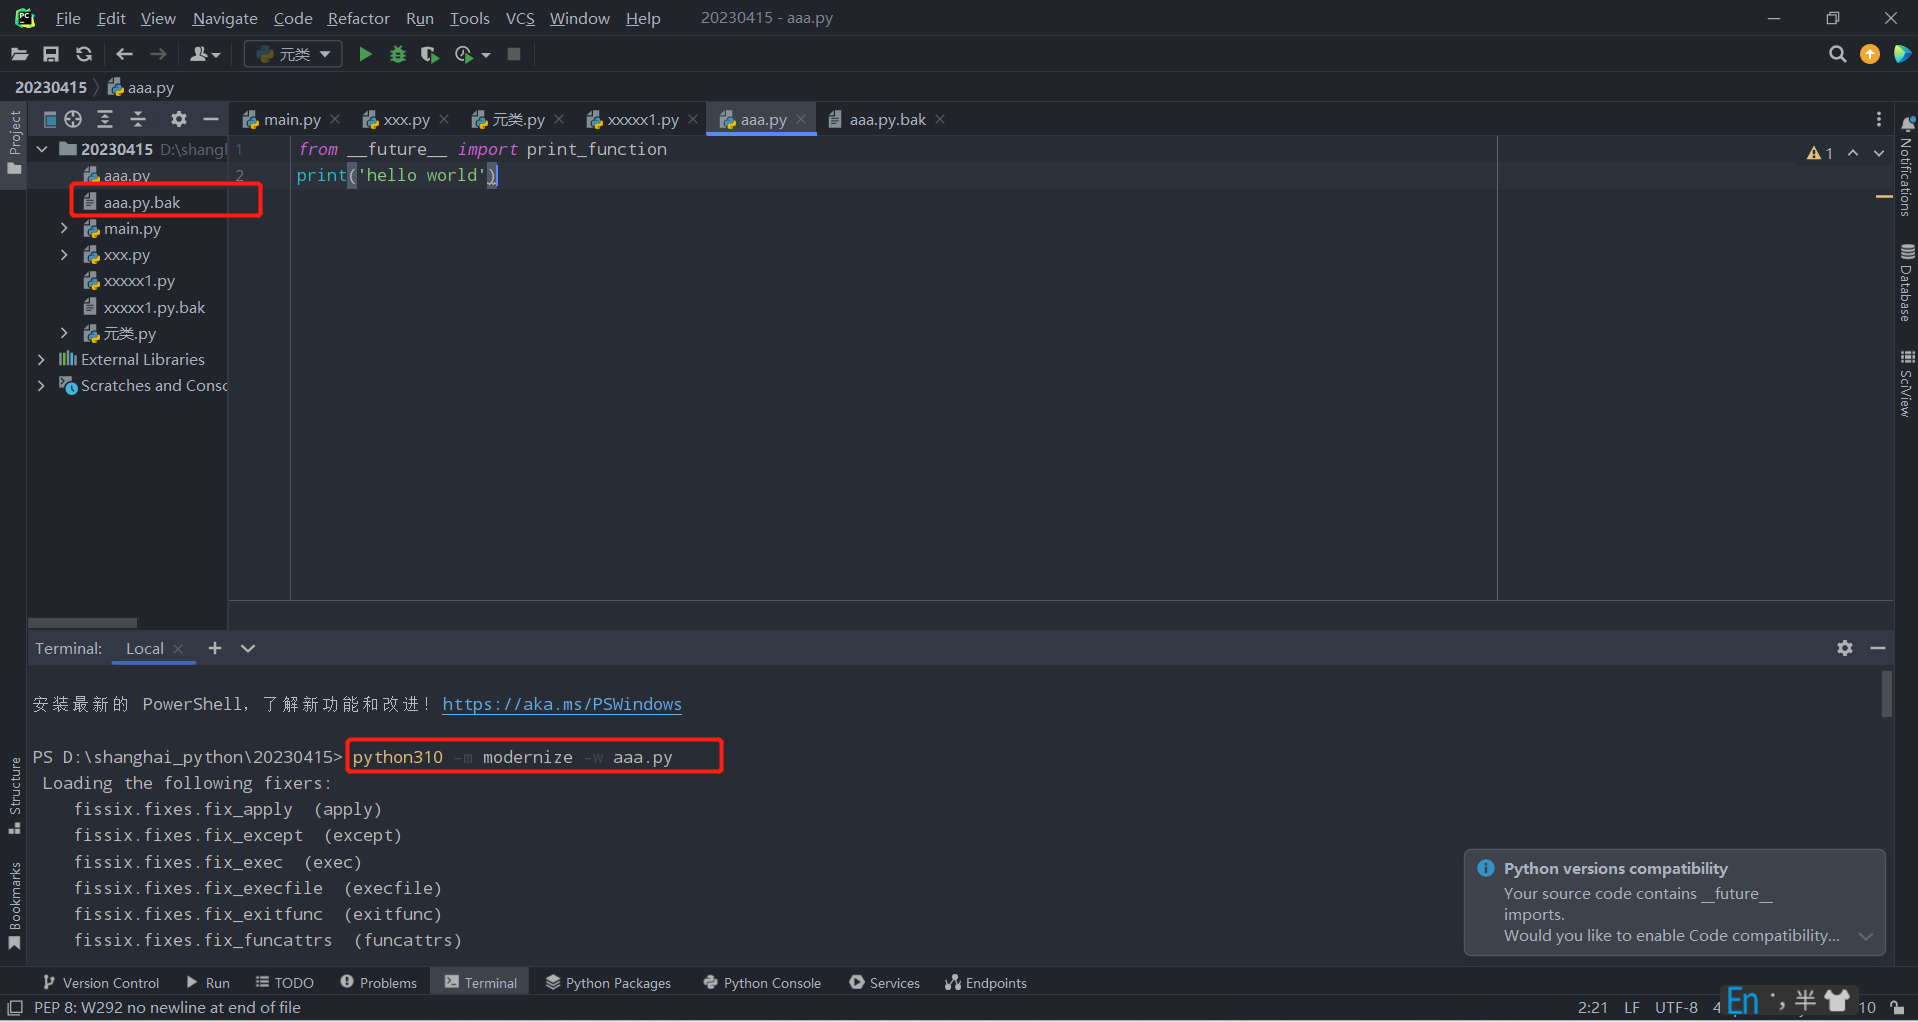The height and width of the screenshot is (1022, 1918).
Task: Switch to the xxxxx1.py editor tab
Action: [642, 119]
